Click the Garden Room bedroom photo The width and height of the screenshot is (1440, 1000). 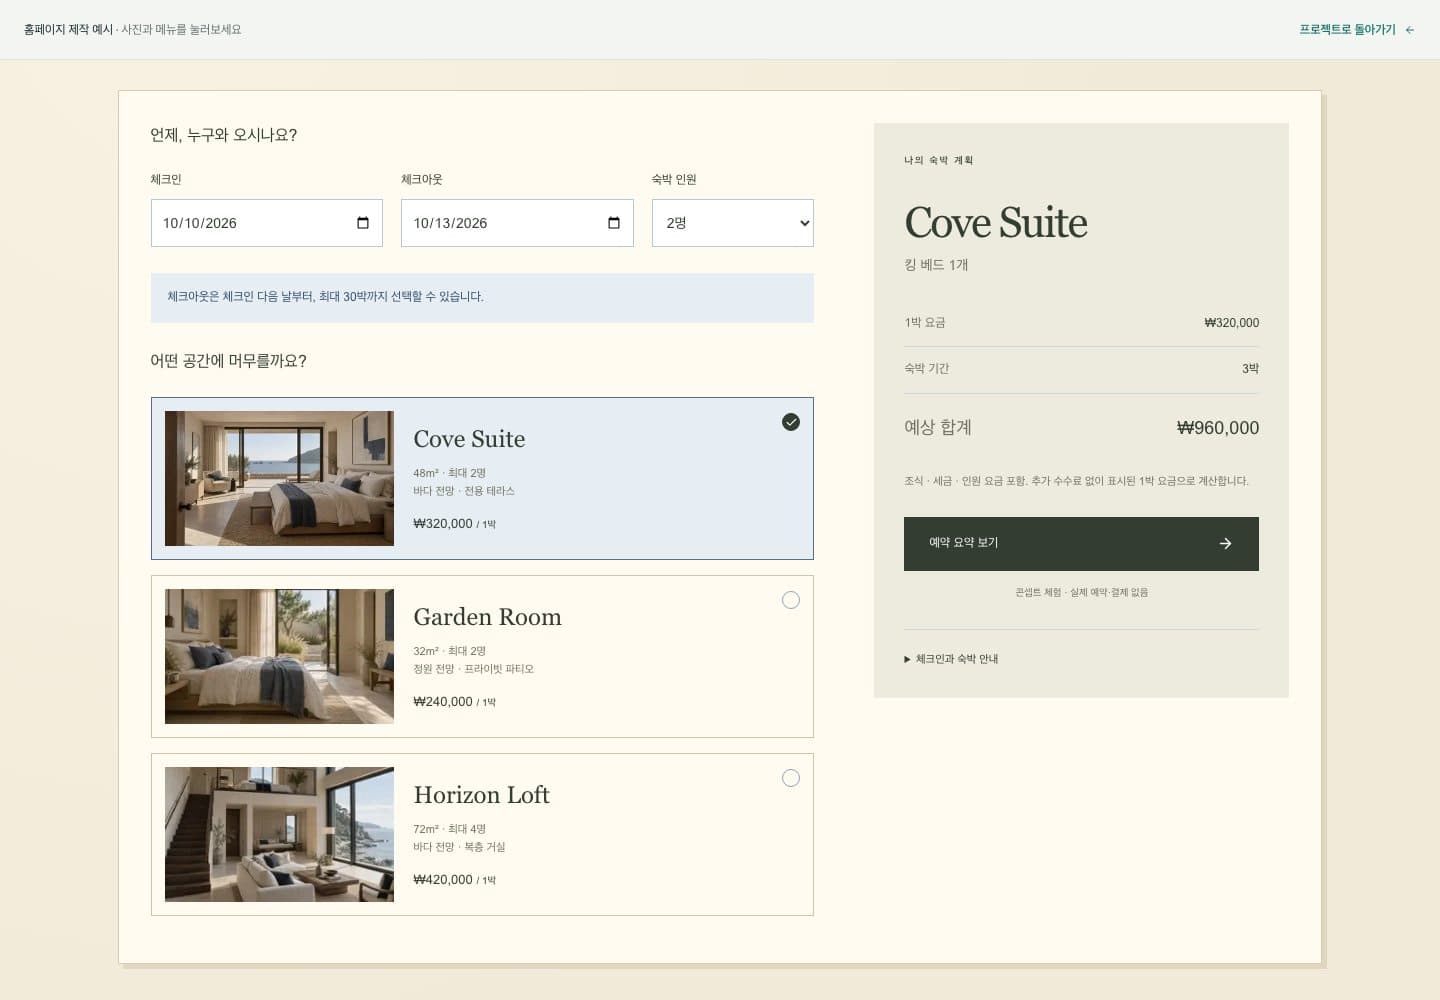pyautogui.click(x=279, y=656)
